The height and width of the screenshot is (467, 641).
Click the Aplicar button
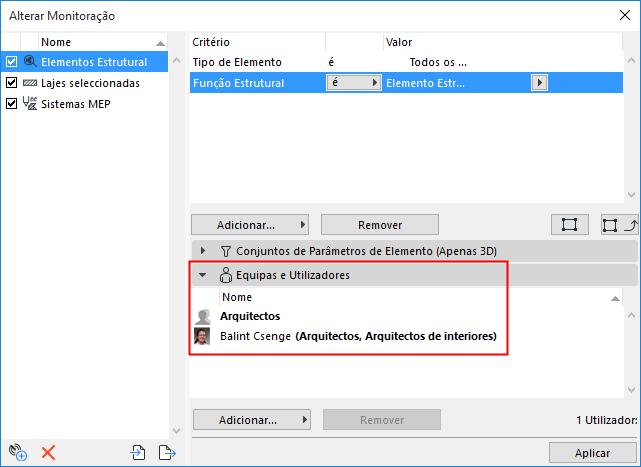click(592, 453)
